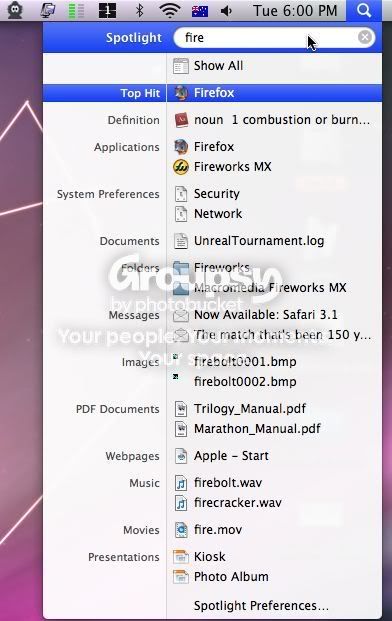Click the Show All window icon
392x621 pixels.
coord(181,66)
